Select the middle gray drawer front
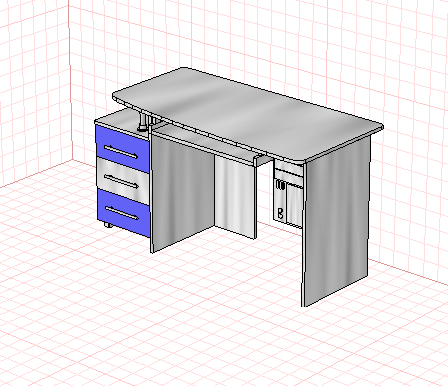Screen dimensions: 448x386 123,181
